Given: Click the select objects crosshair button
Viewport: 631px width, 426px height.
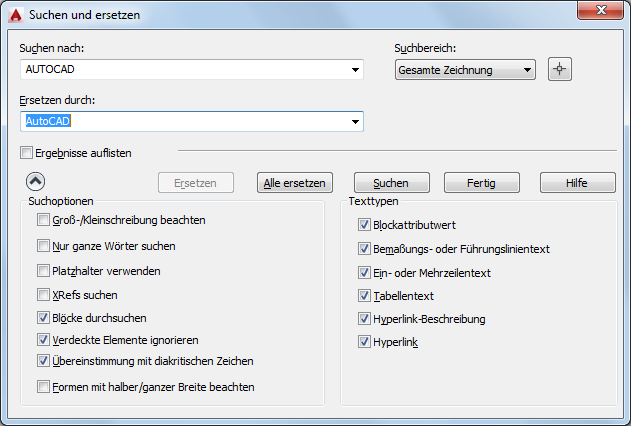Looking at the screenshot, I should pyautogui.click(x=559, y=69).
